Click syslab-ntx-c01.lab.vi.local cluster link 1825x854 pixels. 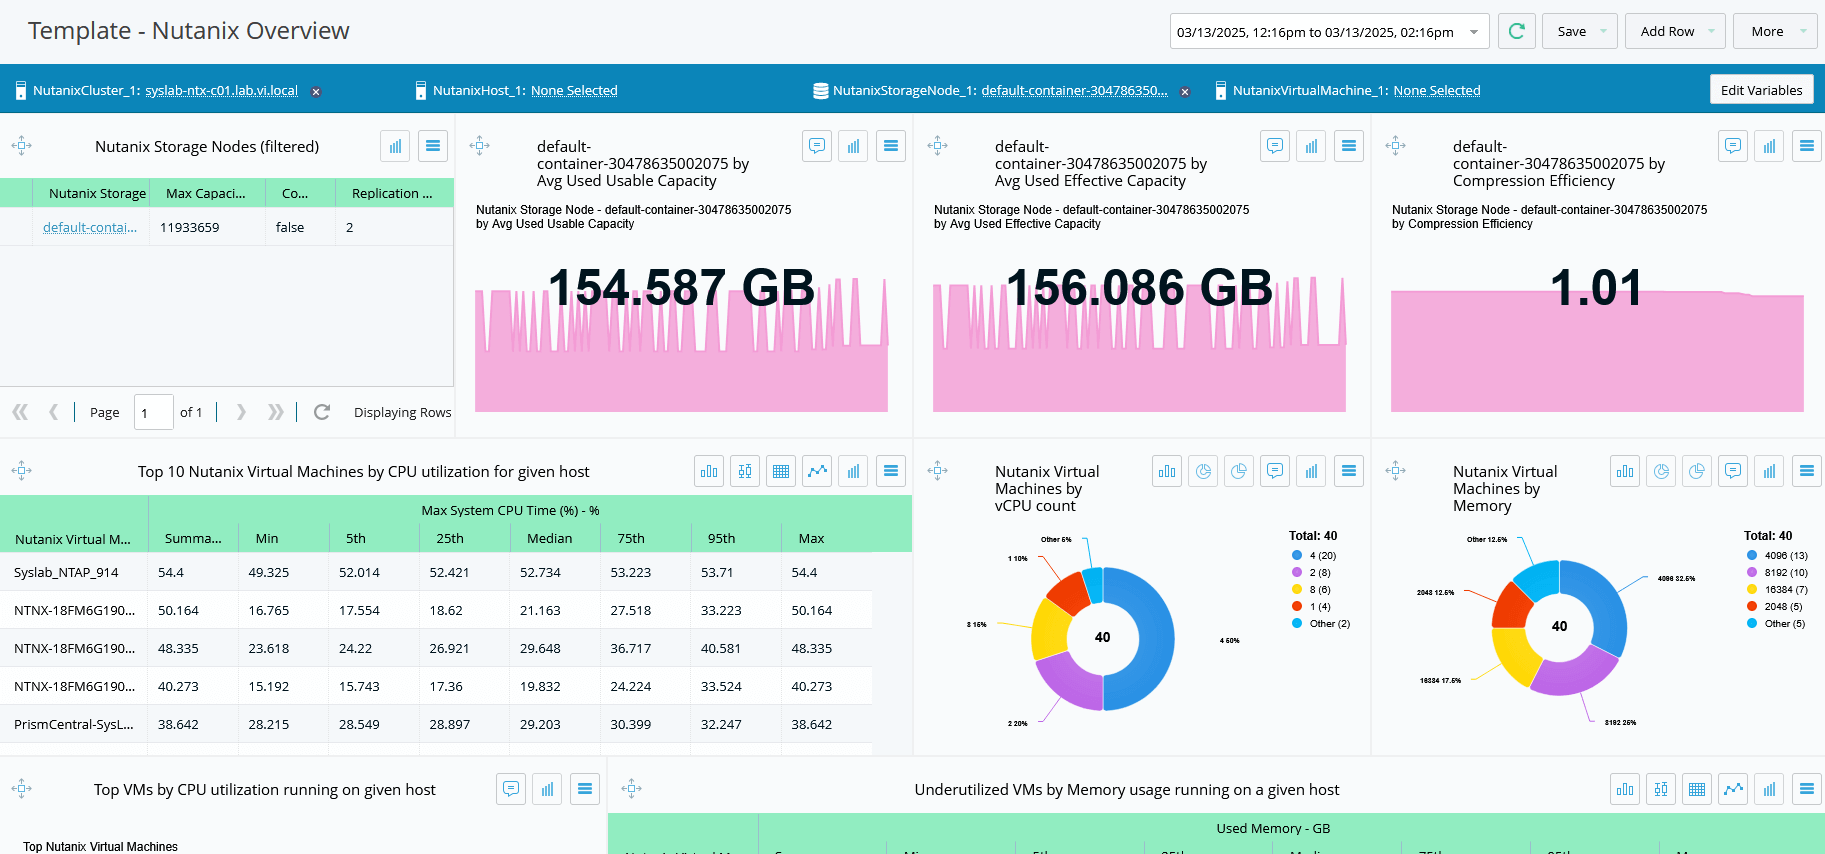pyautogui.click(x=221, y=90)
